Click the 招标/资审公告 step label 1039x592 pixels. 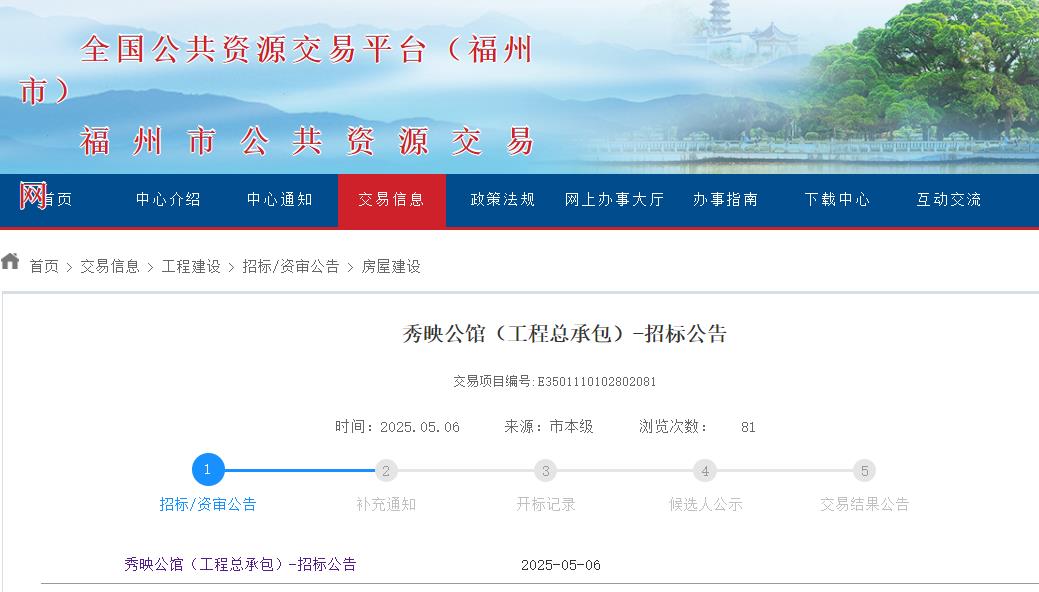208,504
